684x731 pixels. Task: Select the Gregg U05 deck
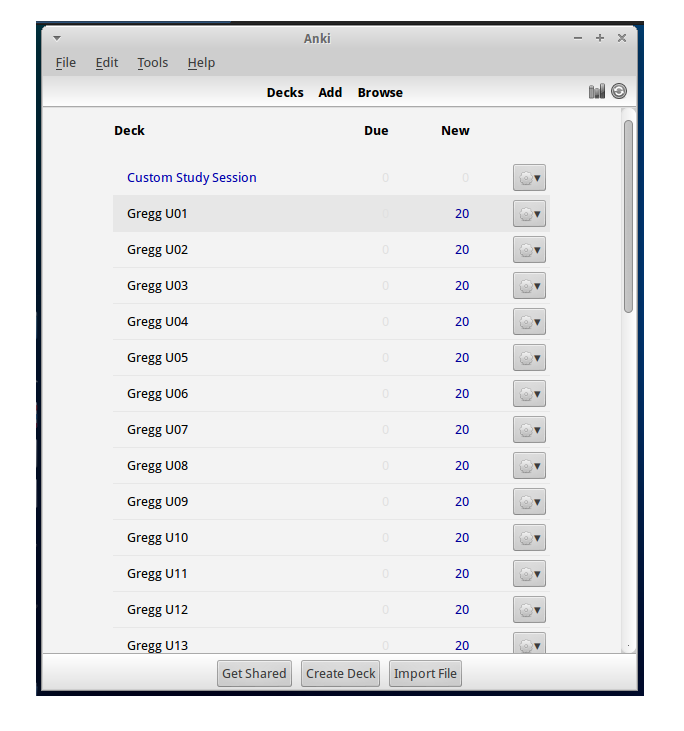point(157,358)
